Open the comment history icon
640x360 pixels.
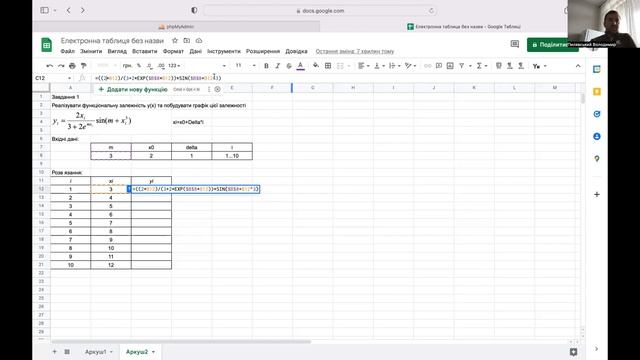point(515,44)
